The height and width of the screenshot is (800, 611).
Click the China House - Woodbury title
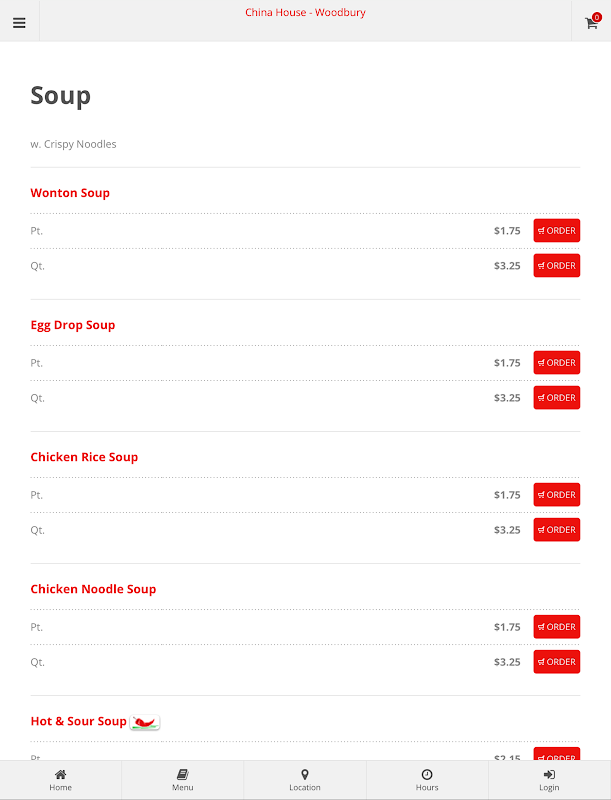click(305, 13)
